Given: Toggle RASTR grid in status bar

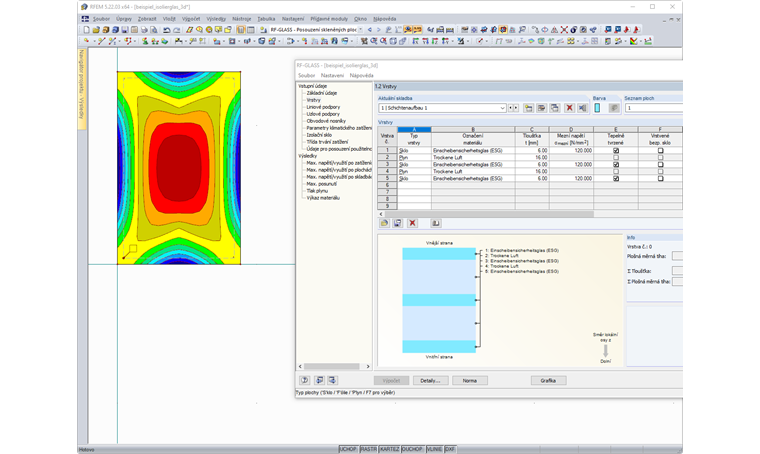Looking at the screenshot, I should (x=368, y=449).
